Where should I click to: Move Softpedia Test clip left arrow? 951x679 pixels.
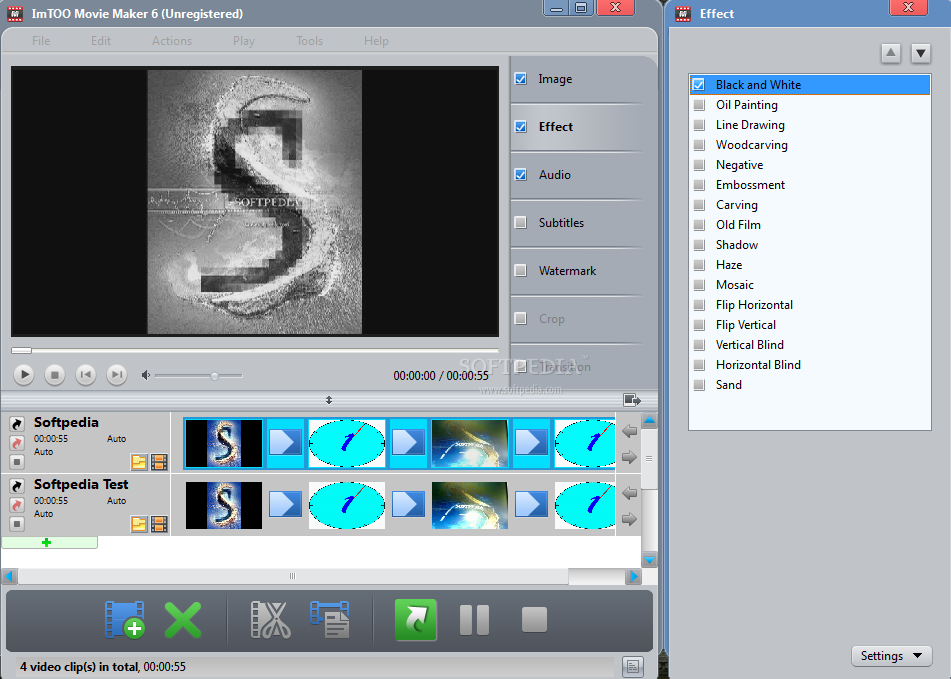[x=630, y=493]
